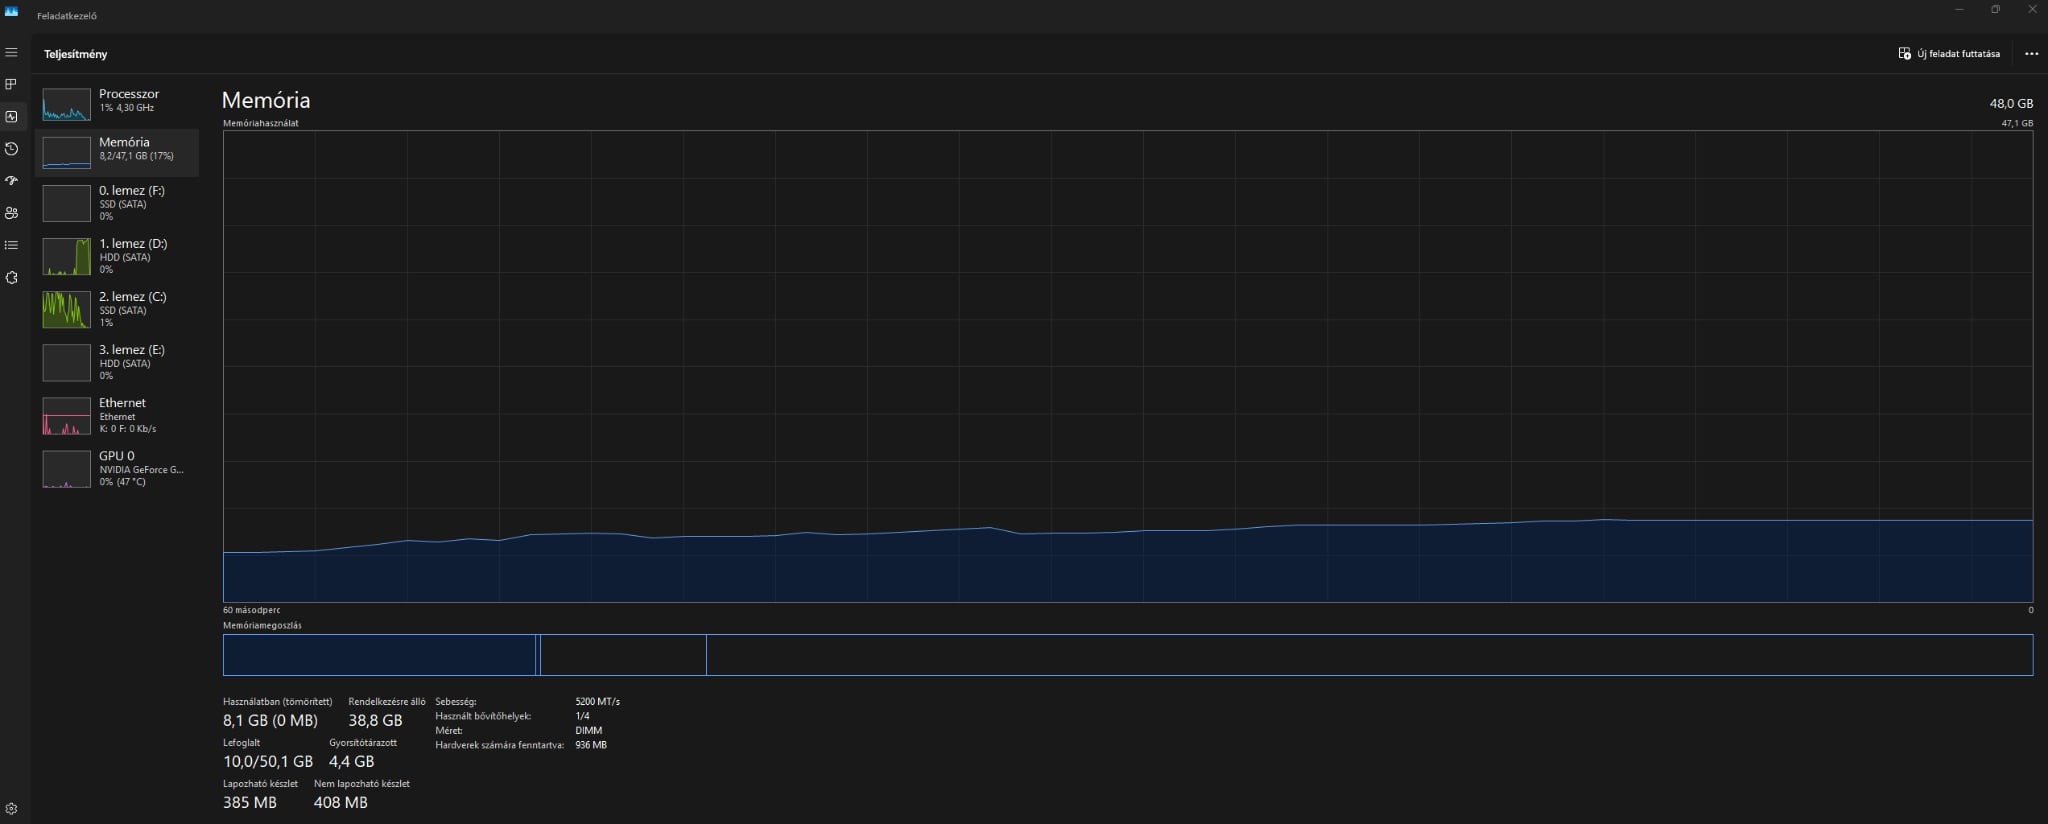Click the 4,4 GB cached value
The height and width of the screenshot is (824, 2048).
tap(352, 761)
